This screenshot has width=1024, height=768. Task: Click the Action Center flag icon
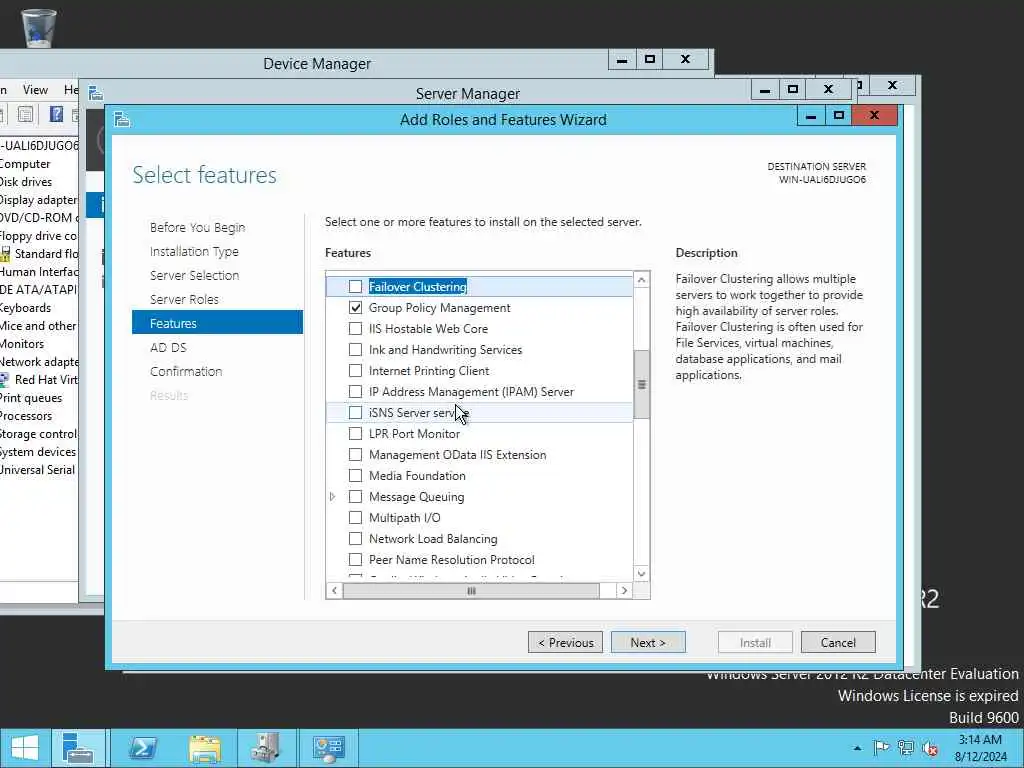click(x=881, y=748)
